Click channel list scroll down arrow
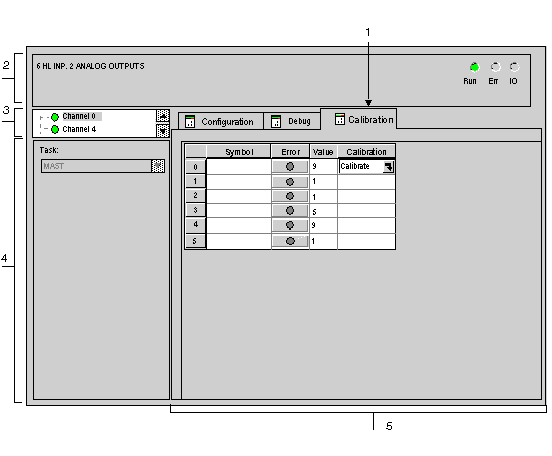 pos(163,131)
